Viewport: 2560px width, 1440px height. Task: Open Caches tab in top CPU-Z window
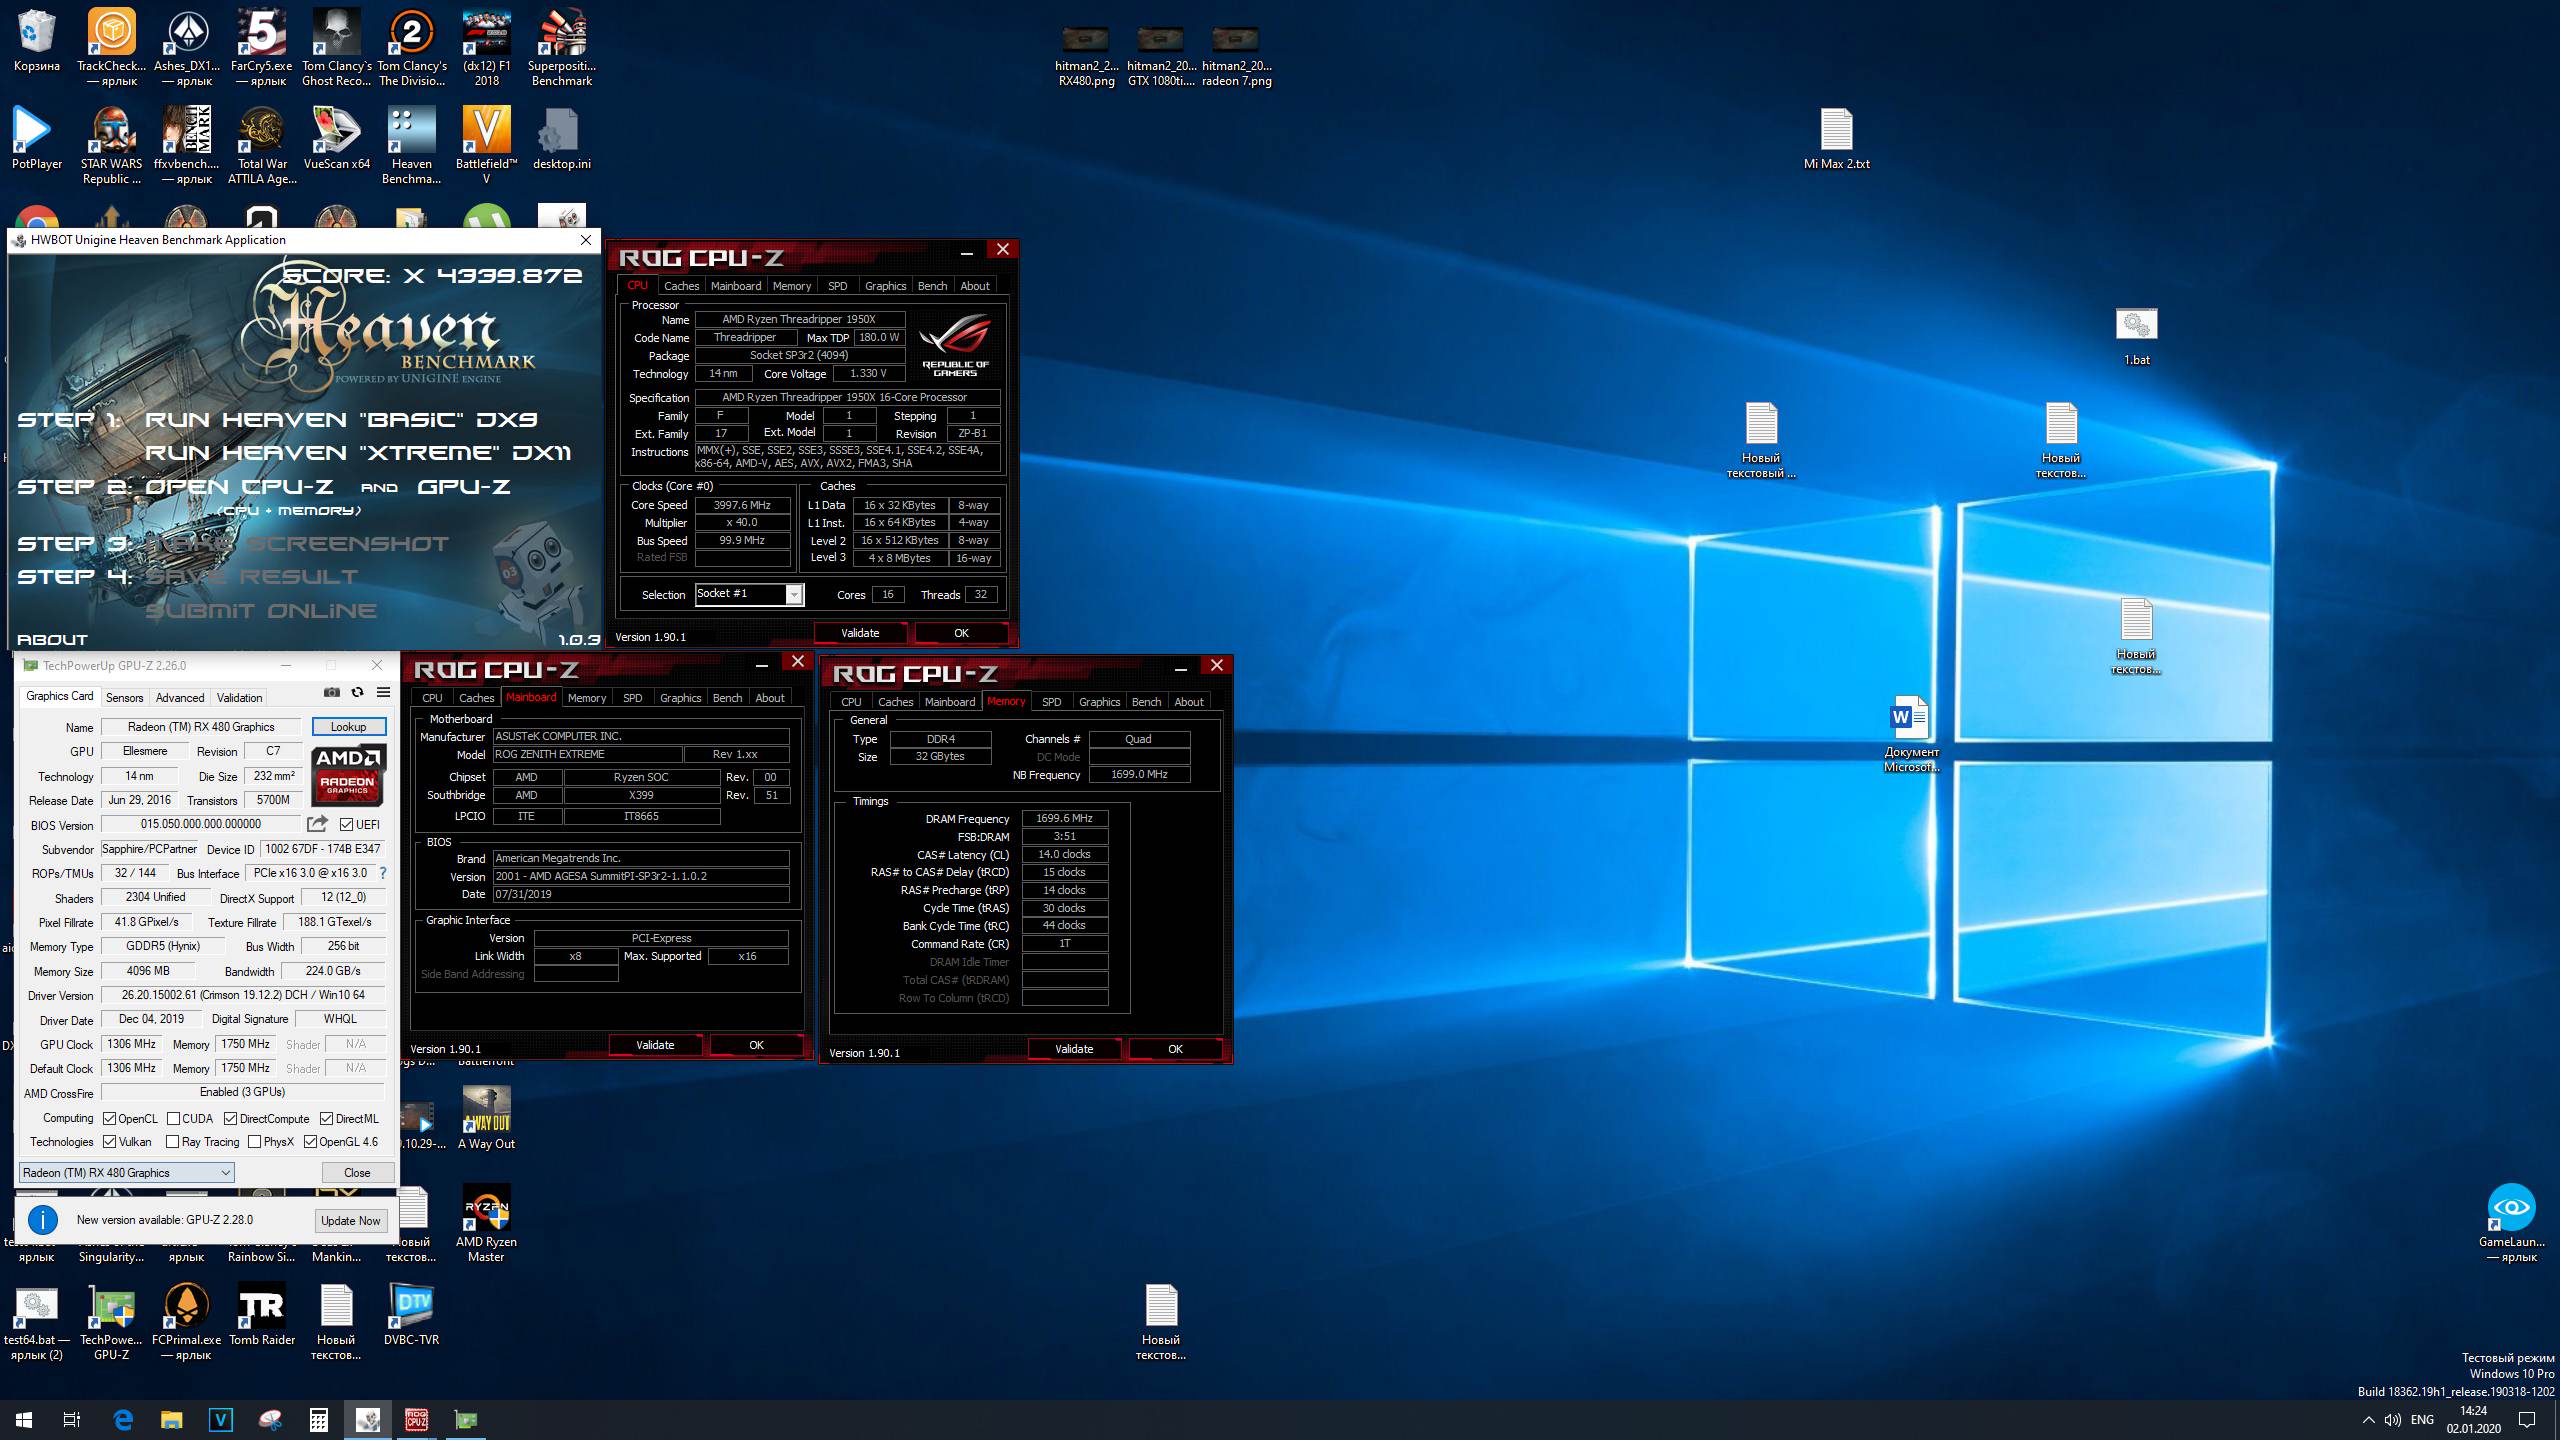tap(682, 286)
